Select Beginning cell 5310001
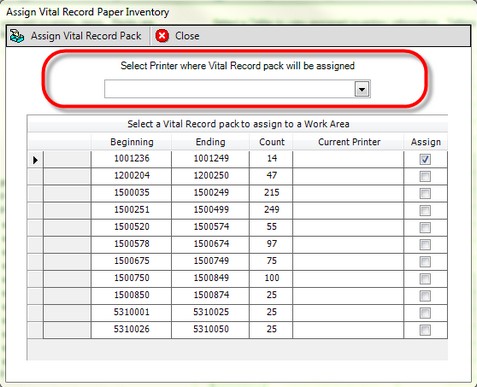 (x=131, y=312)
